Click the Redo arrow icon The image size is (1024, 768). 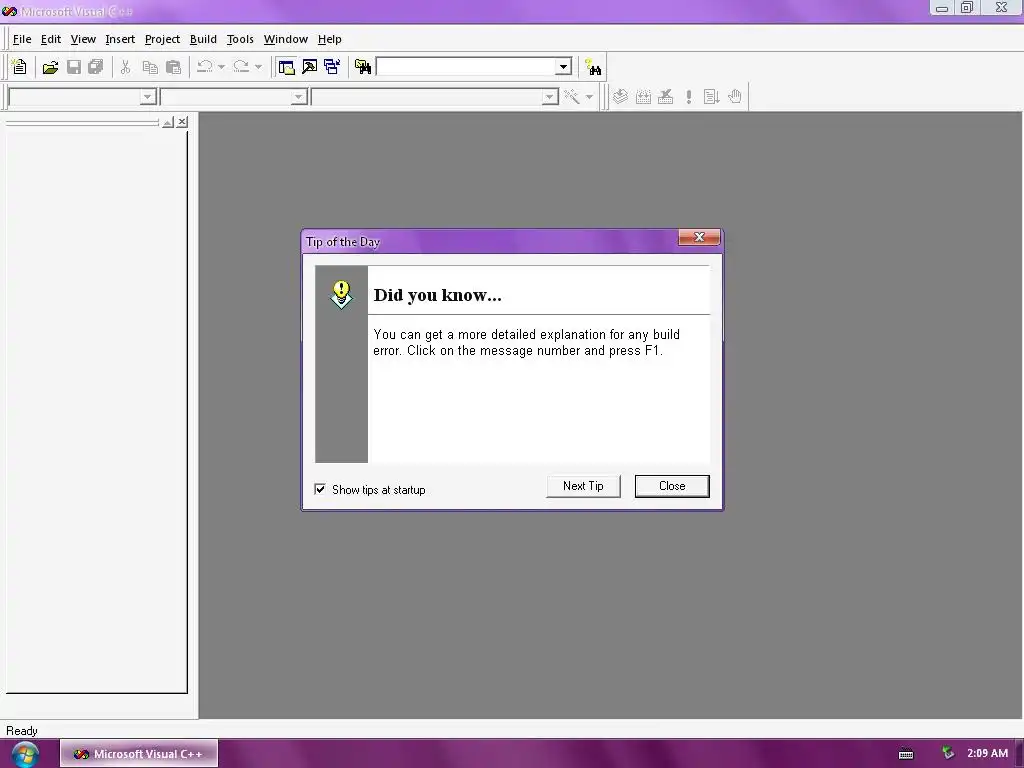pos(242,67)
